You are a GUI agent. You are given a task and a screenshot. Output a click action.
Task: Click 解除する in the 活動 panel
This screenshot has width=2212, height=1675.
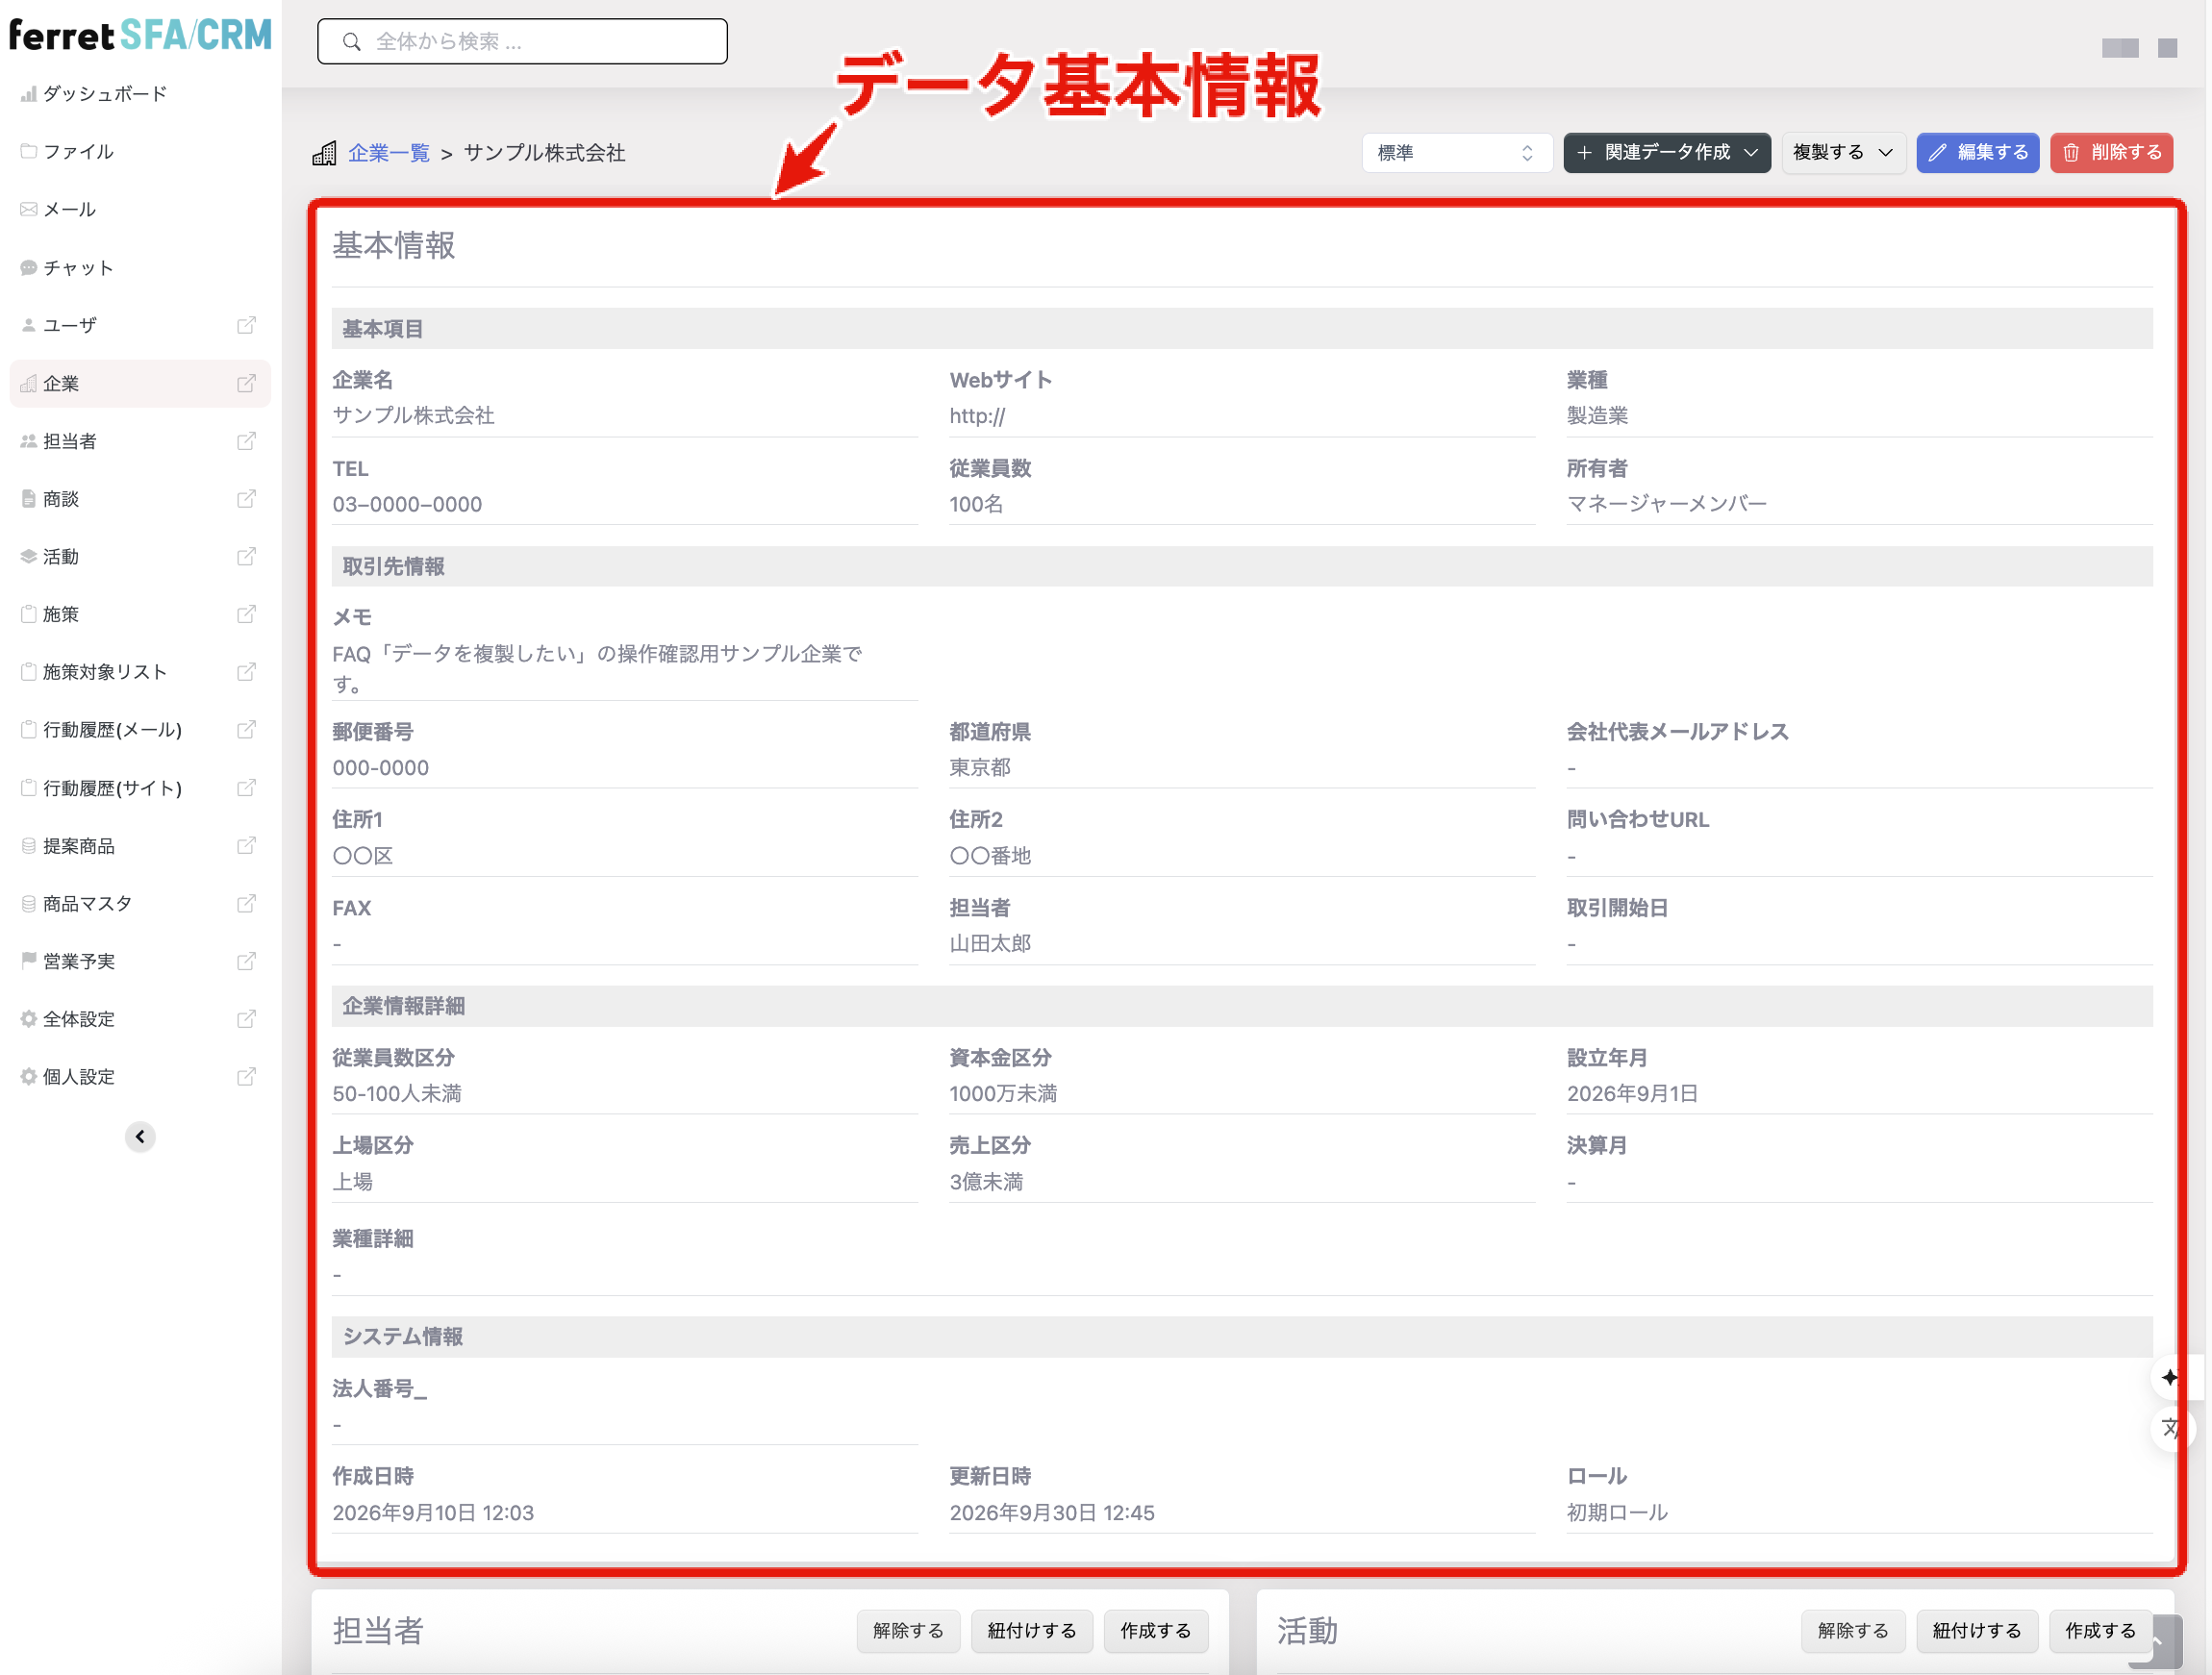tap(1853, 1630)
